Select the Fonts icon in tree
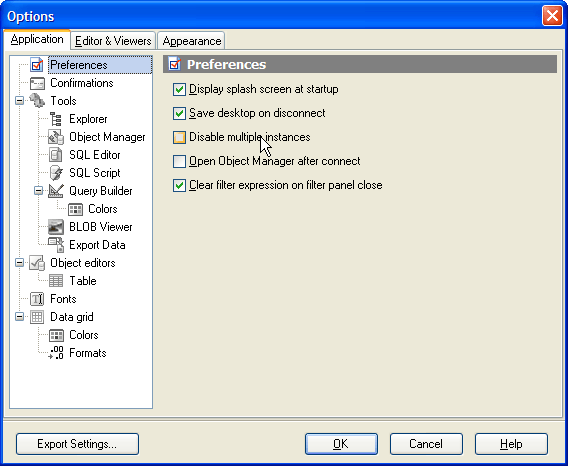Viewport: 568px width, 466px height. pyautogui.click(x=37, y=299)
